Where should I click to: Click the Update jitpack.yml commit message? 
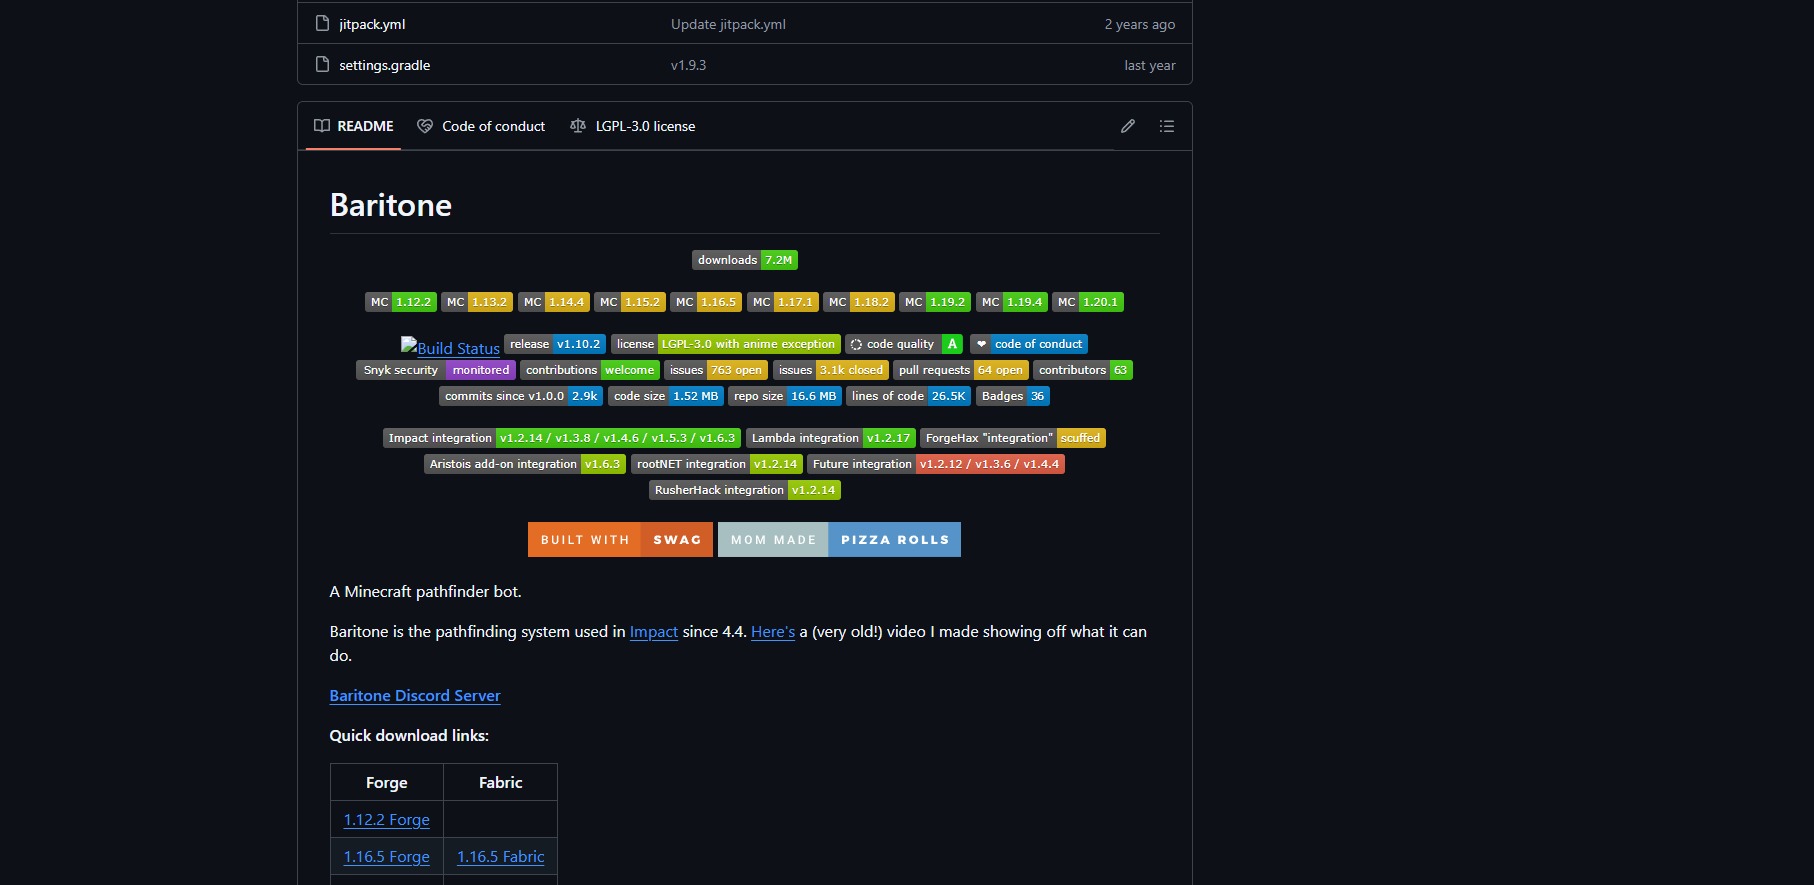728,24
